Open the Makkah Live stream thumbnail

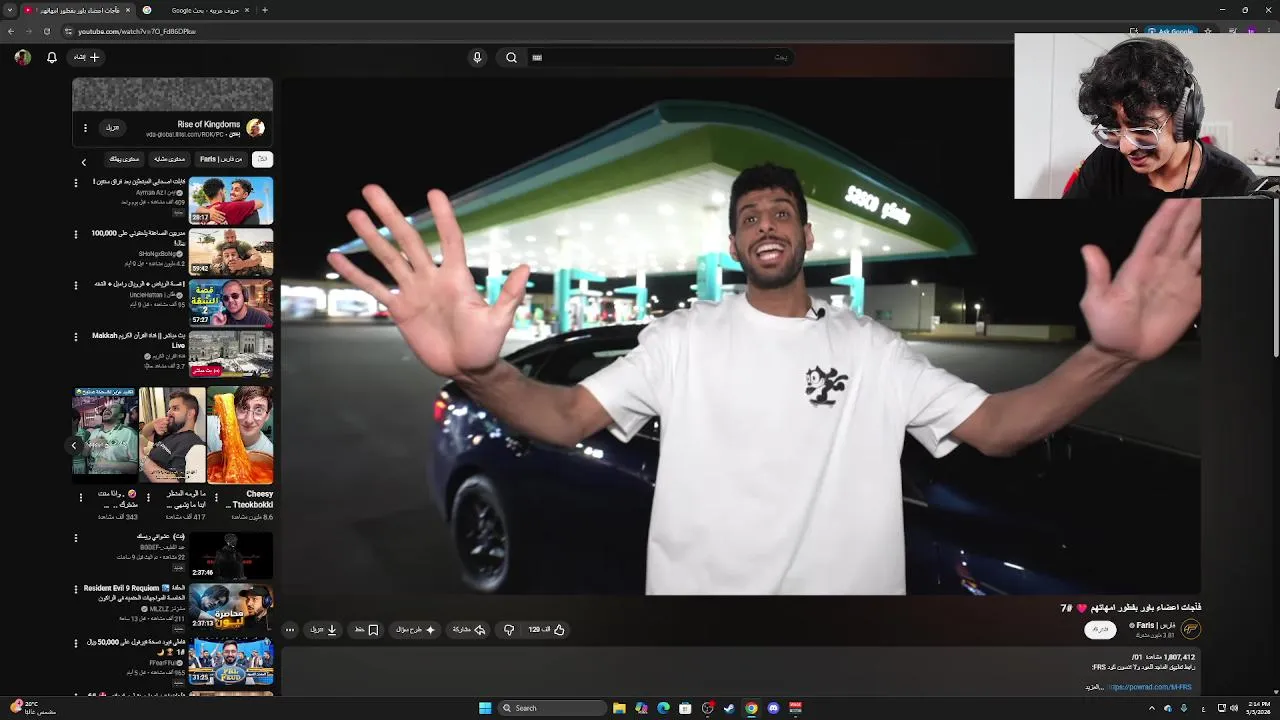231,355
